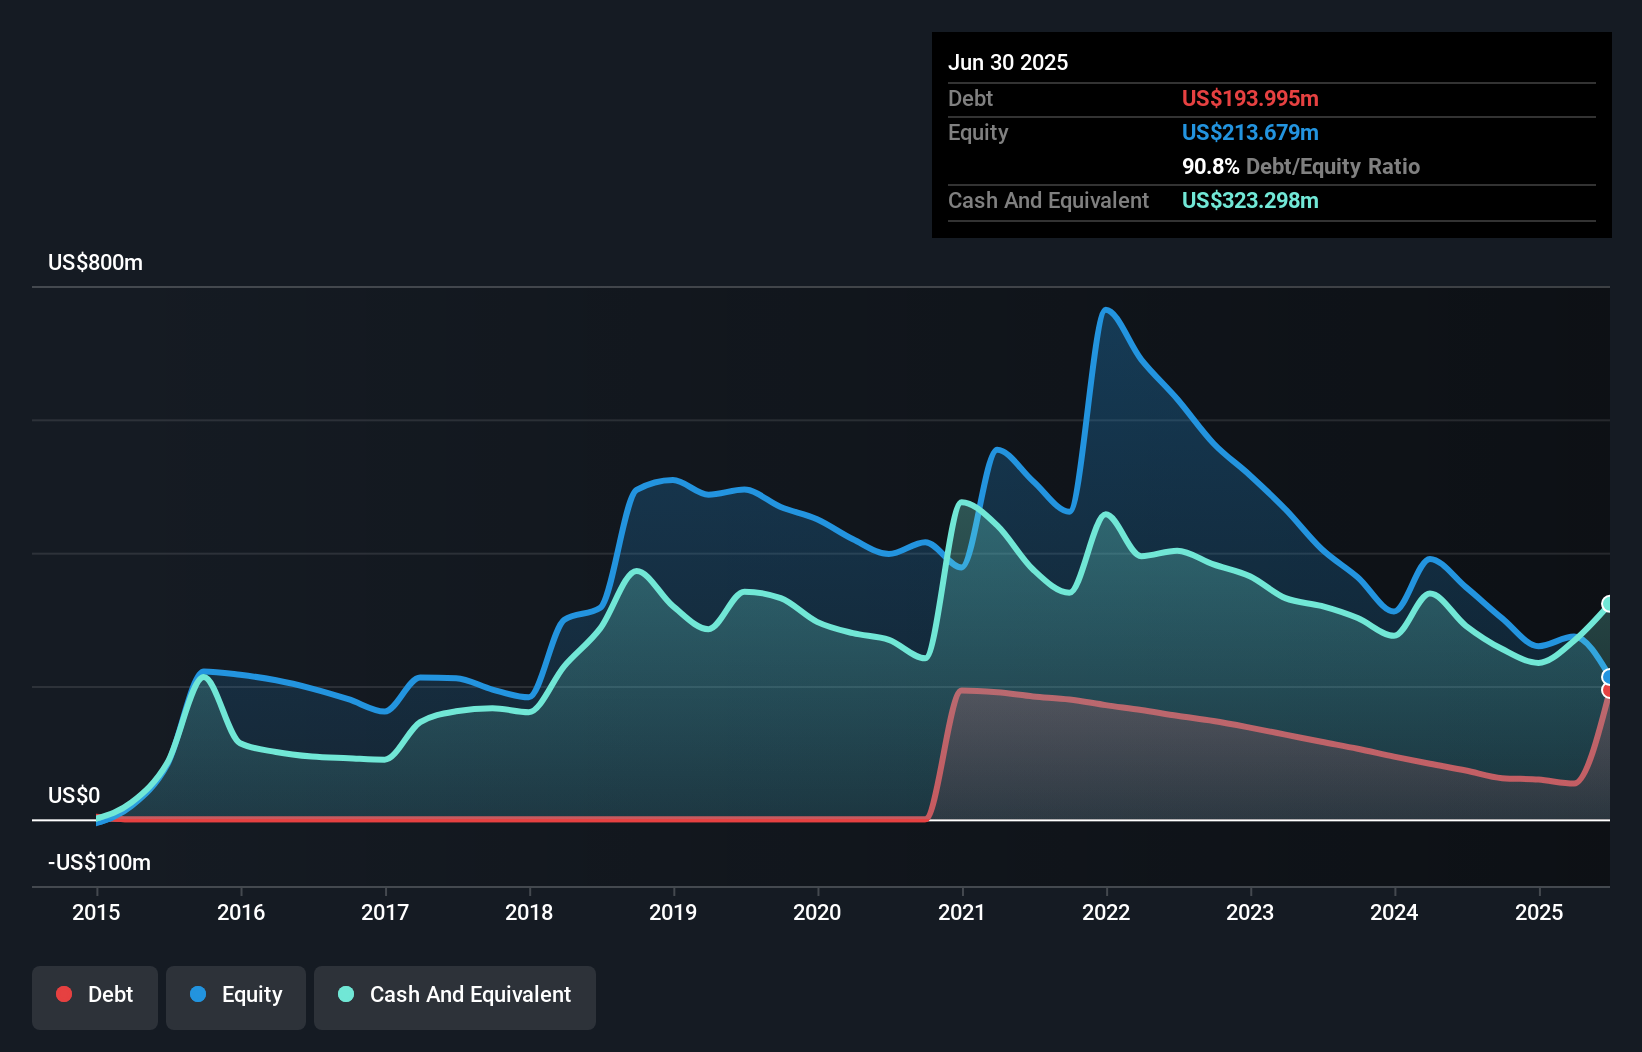The width and height of the screenshot is (1642, 1052).
Task: Expand the Jun 30 2025 tooltip header
Action: (x=1009, y=62)
